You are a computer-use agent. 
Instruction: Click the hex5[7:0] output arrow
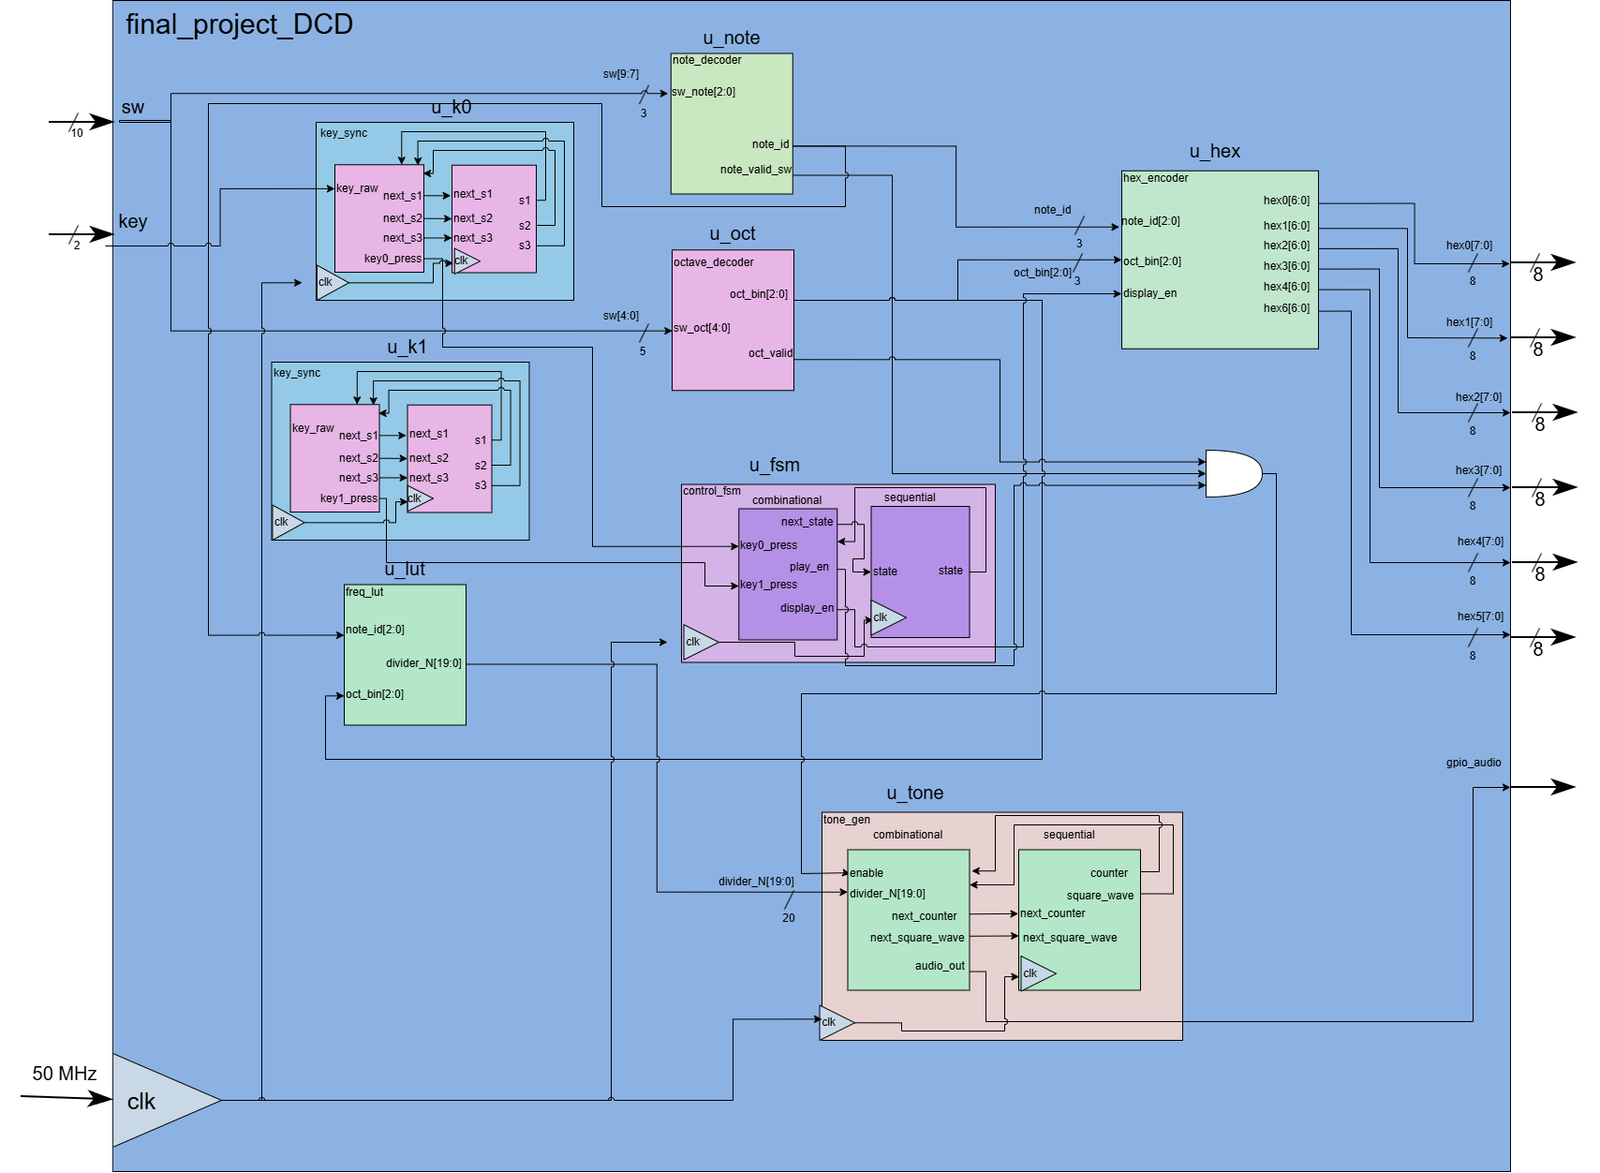tap(1542, 637)
